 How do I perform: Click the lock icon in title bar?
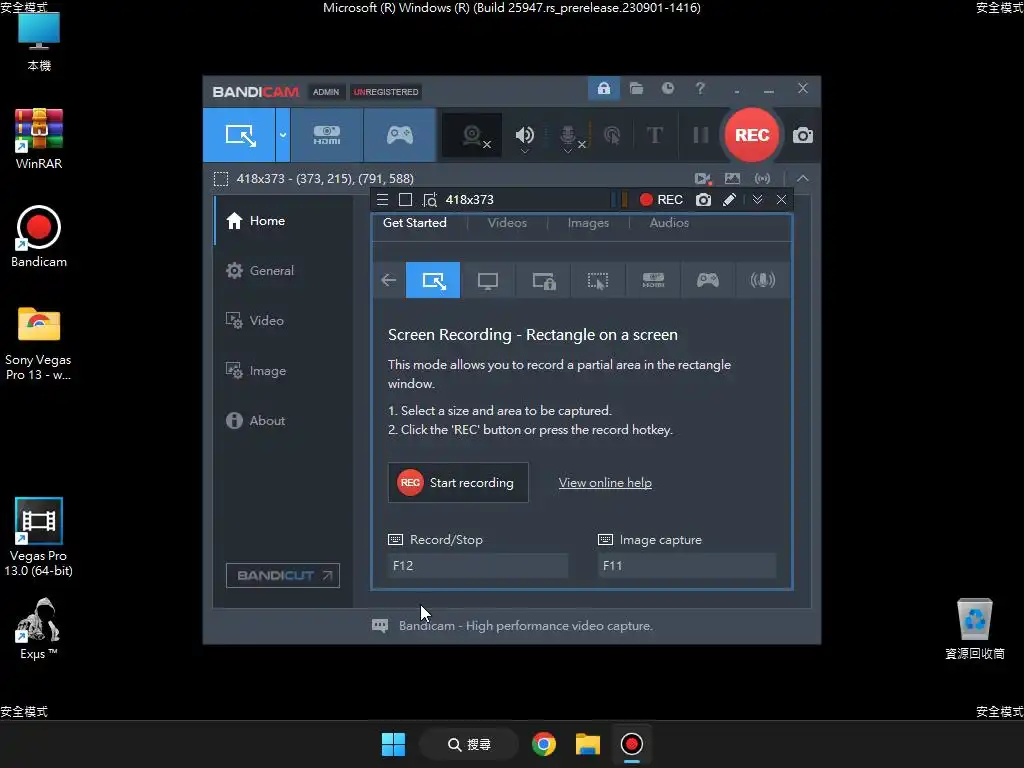click(x=603, y=88)
